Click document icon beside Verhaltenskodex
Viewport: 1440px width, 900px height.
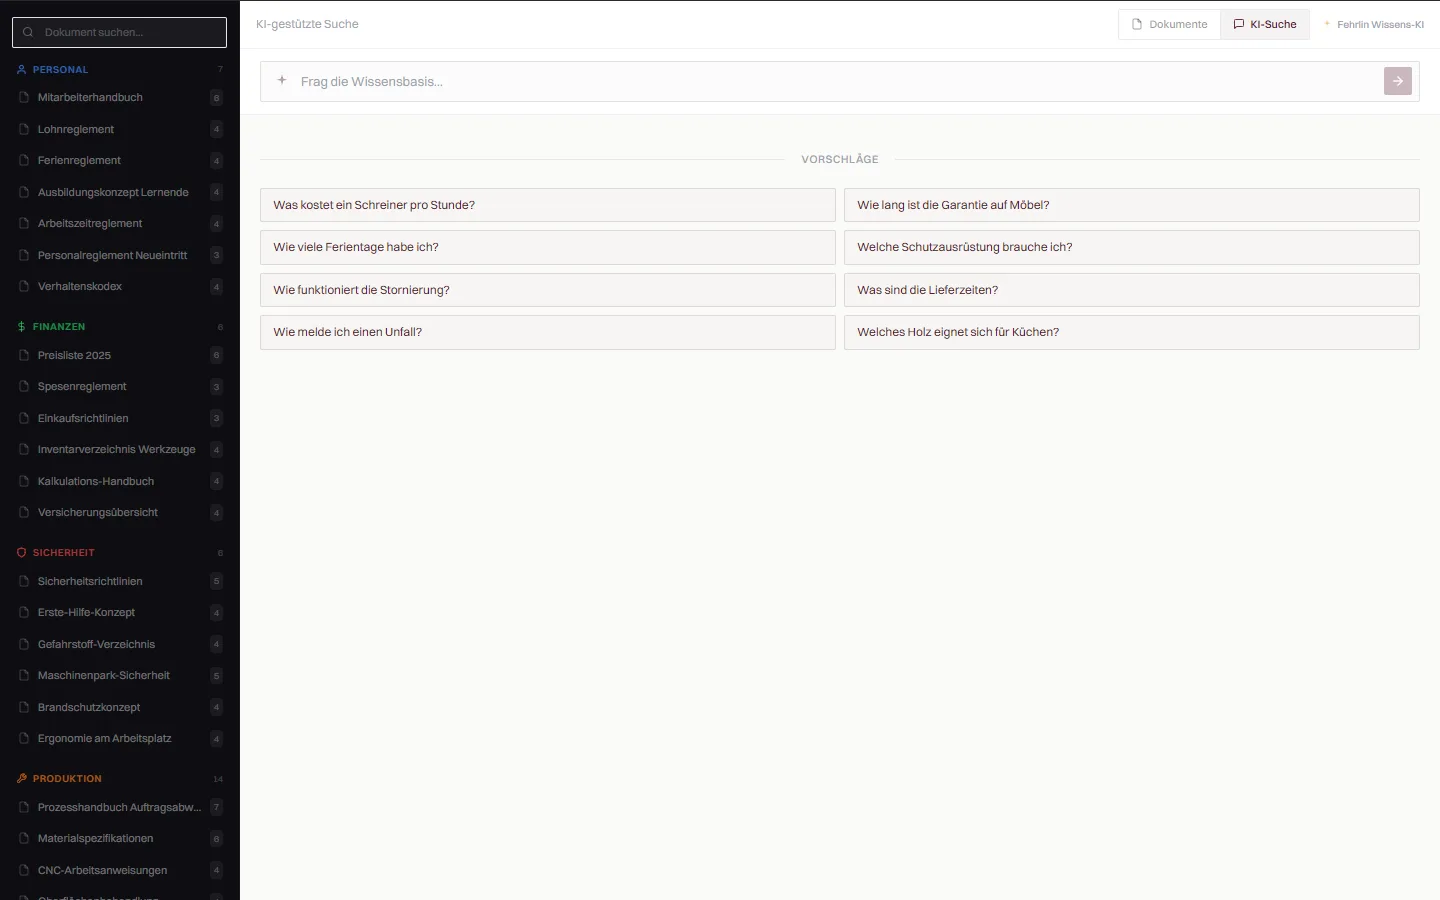pyautogui.click(x=24, y=287)
